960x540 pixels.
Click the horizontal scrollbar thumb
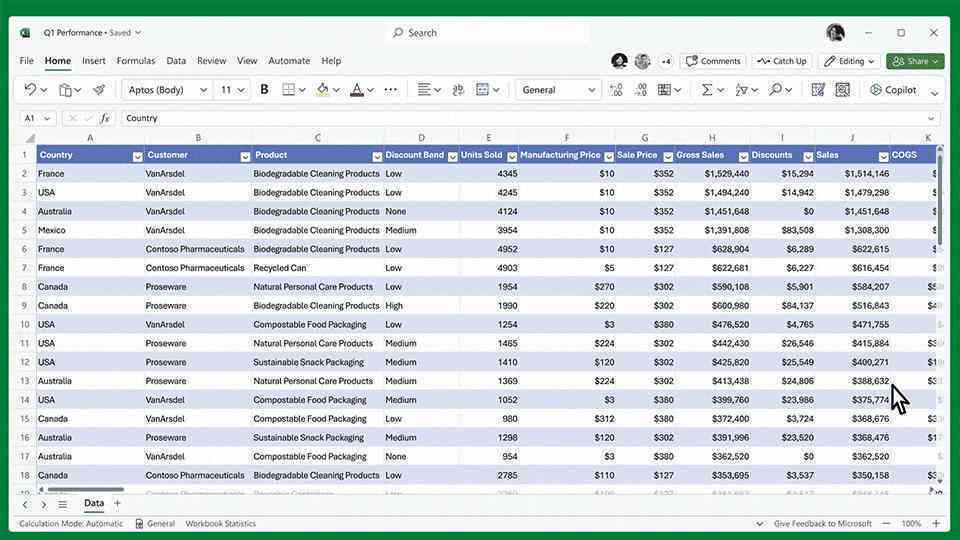coord(85,489)
